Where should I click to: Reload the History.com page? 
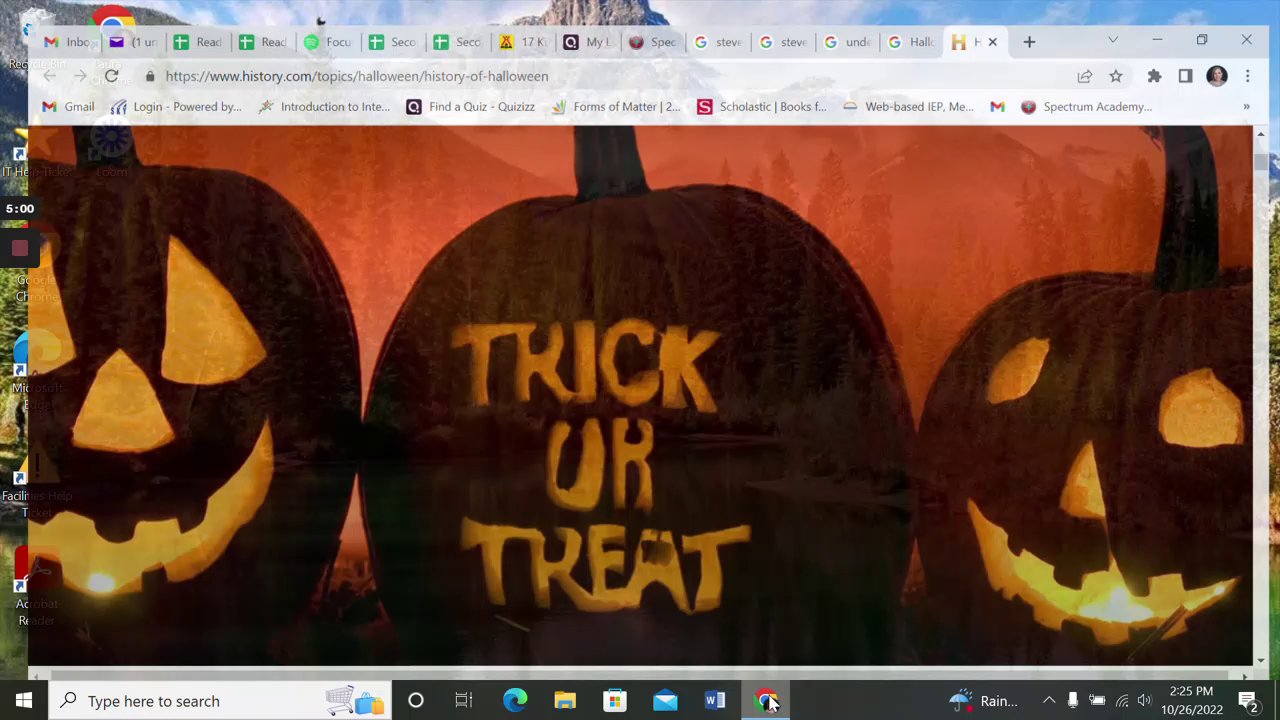(x=111, y=76)
